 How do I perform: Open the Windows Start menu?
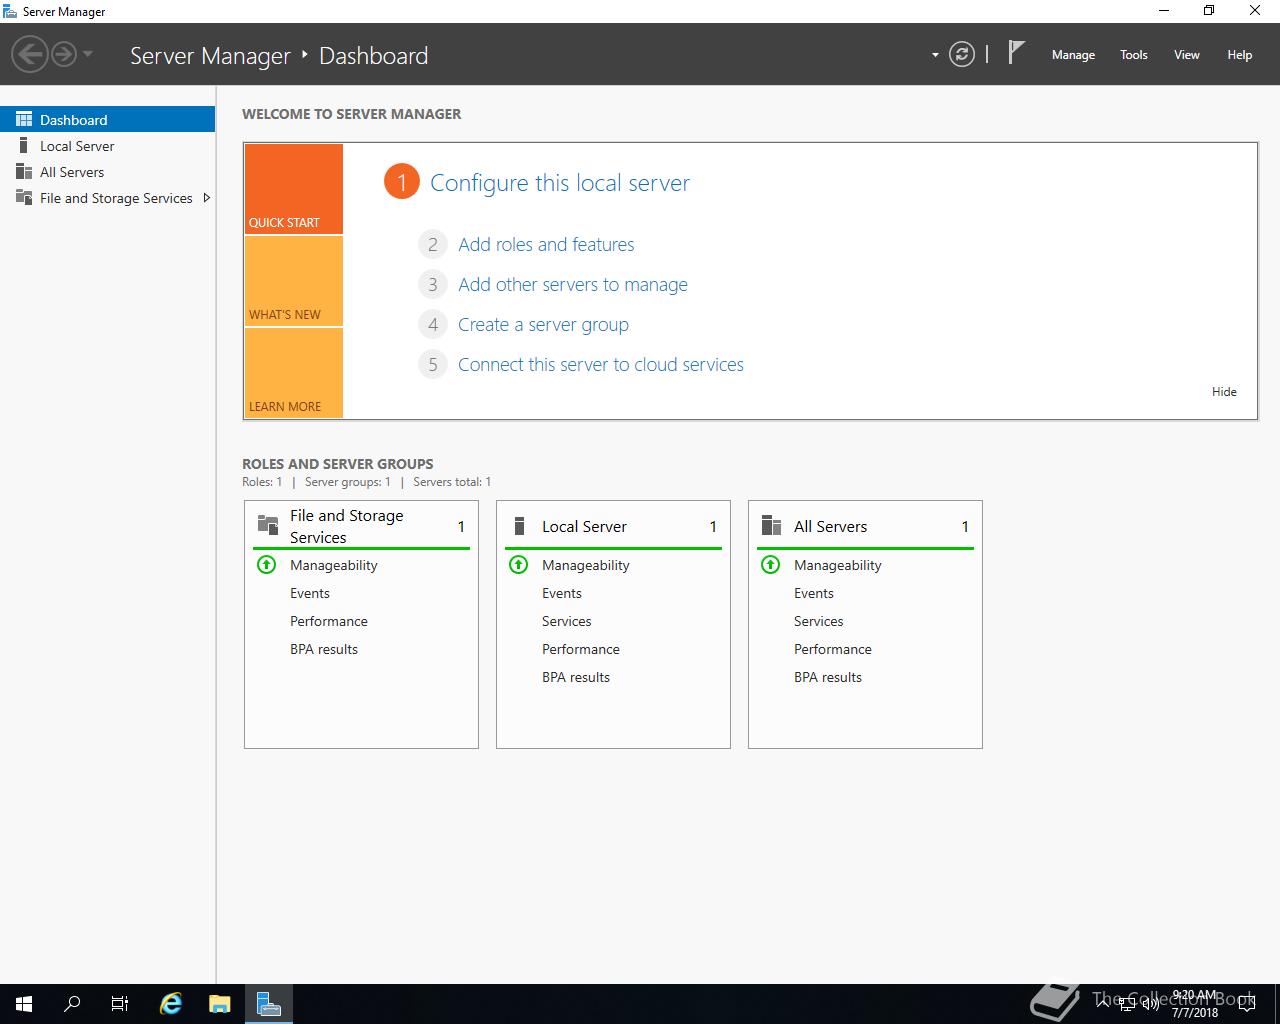click(24, 1004)
